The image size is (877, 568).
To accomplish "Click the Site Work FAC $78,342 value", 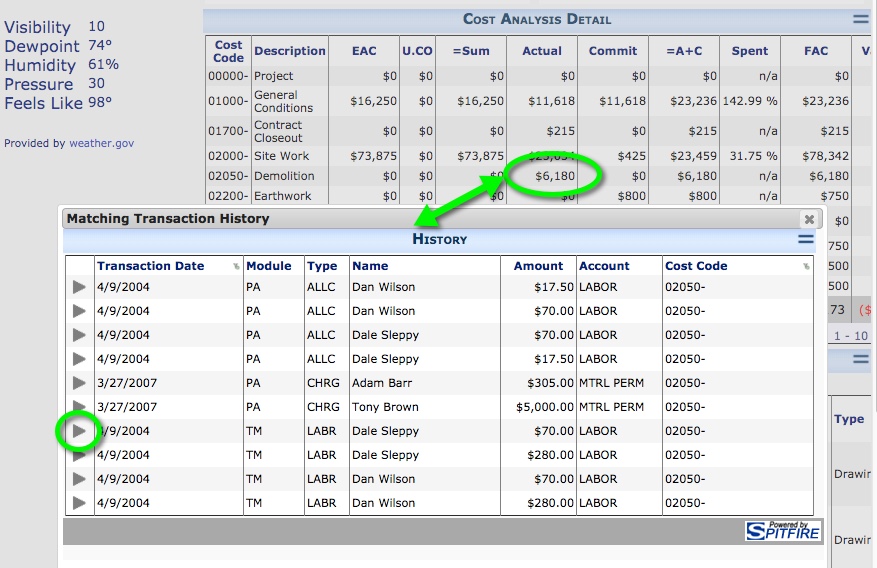I will [x=826, y=156].
